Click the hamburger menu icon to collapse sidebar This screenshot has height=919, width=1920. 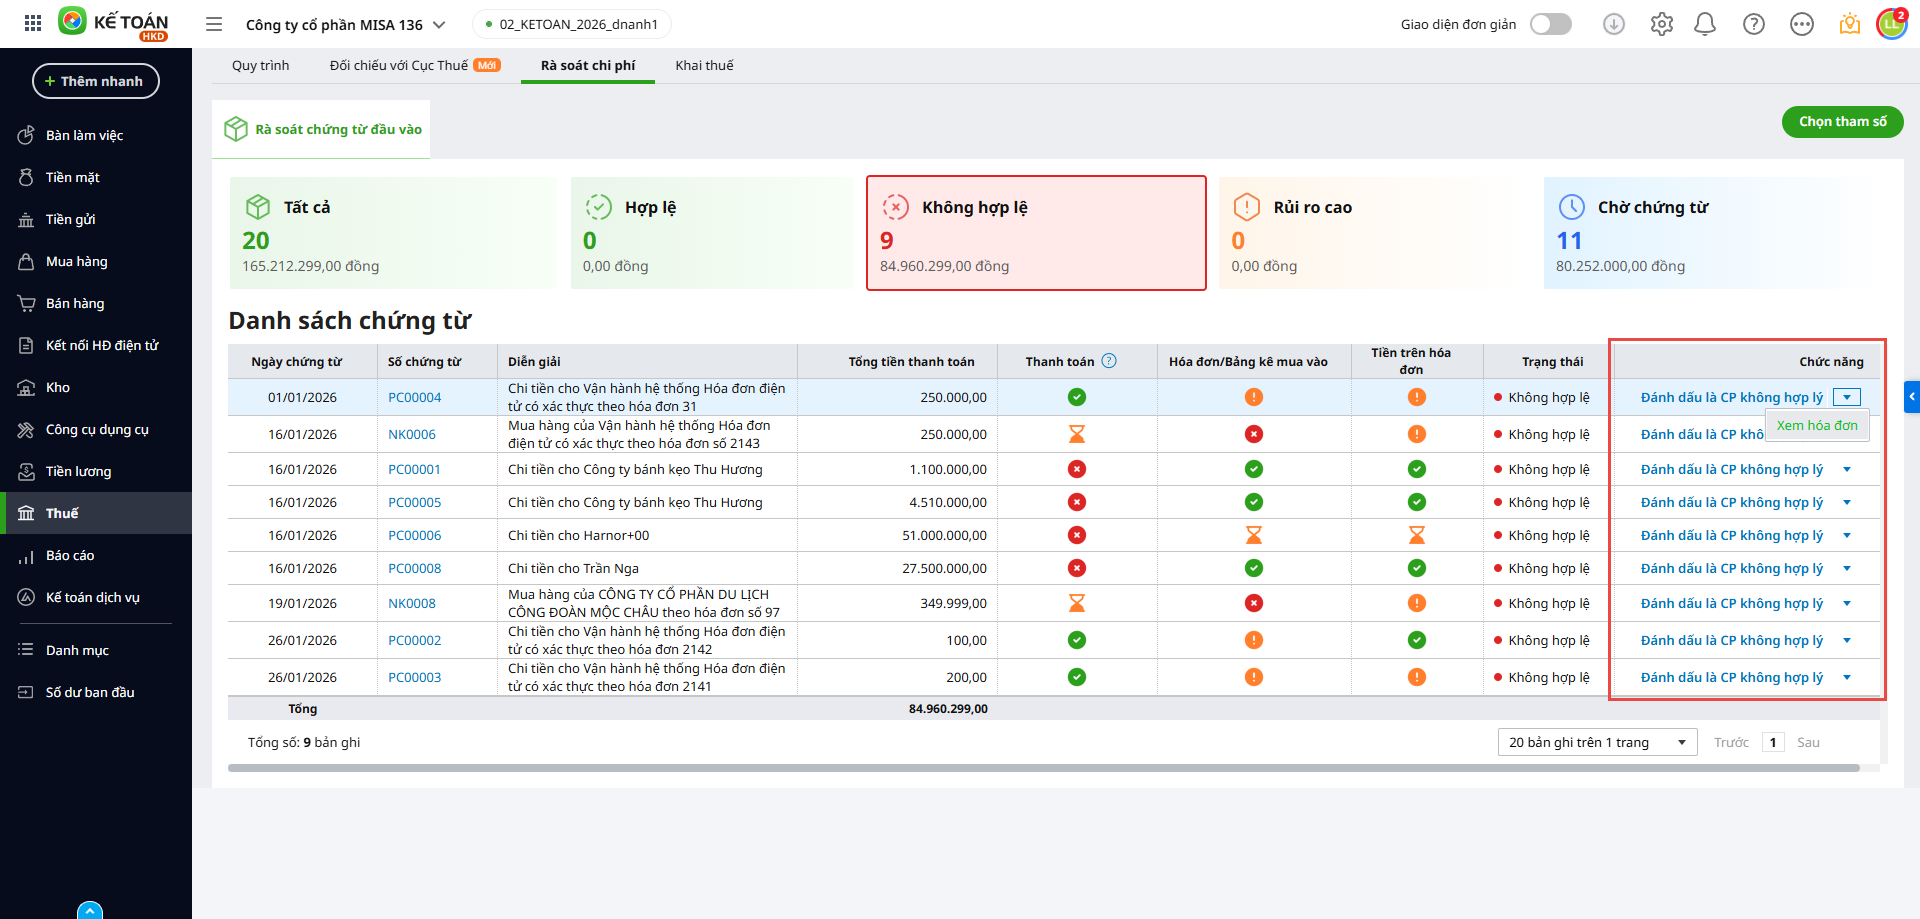coord(214,24)
